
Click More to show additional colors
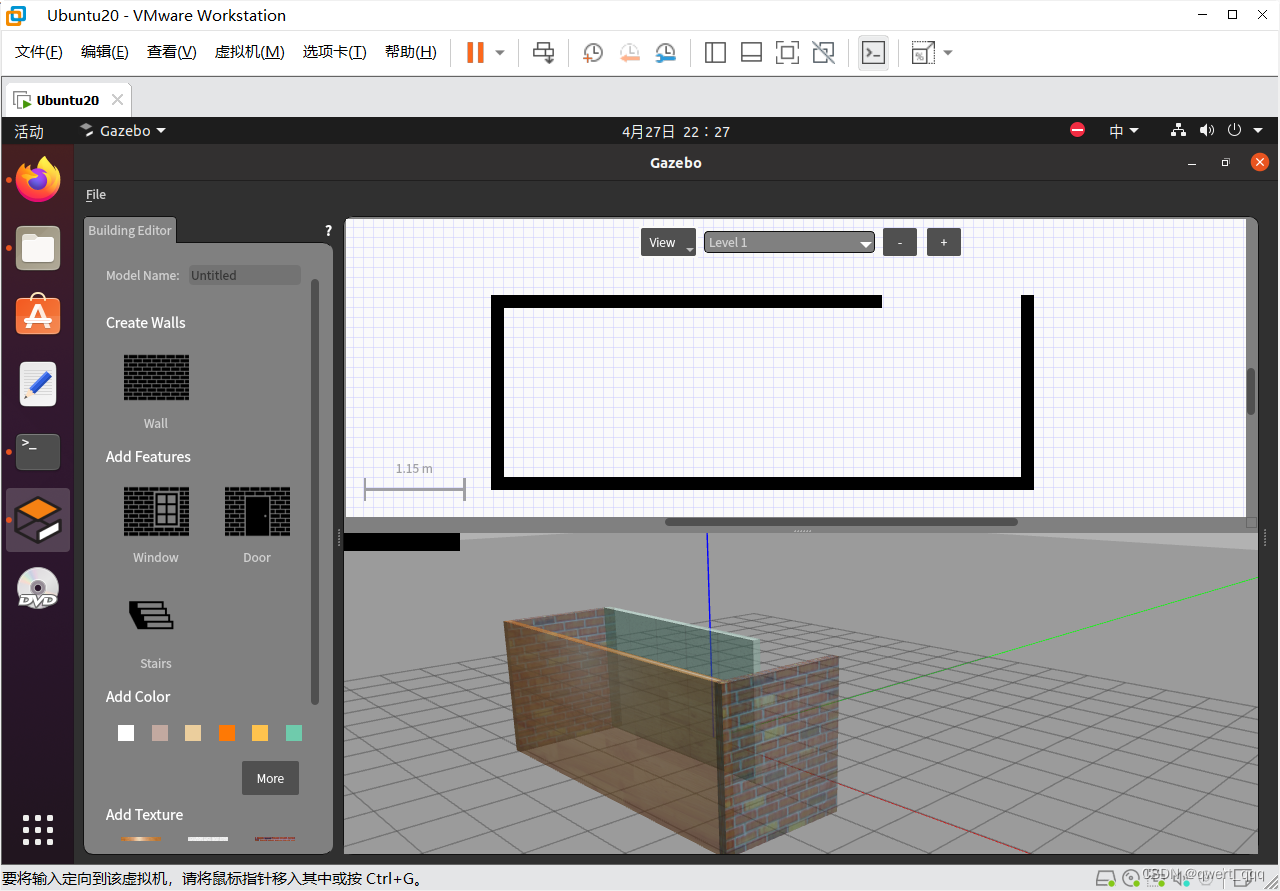click(x=270, y=778)
